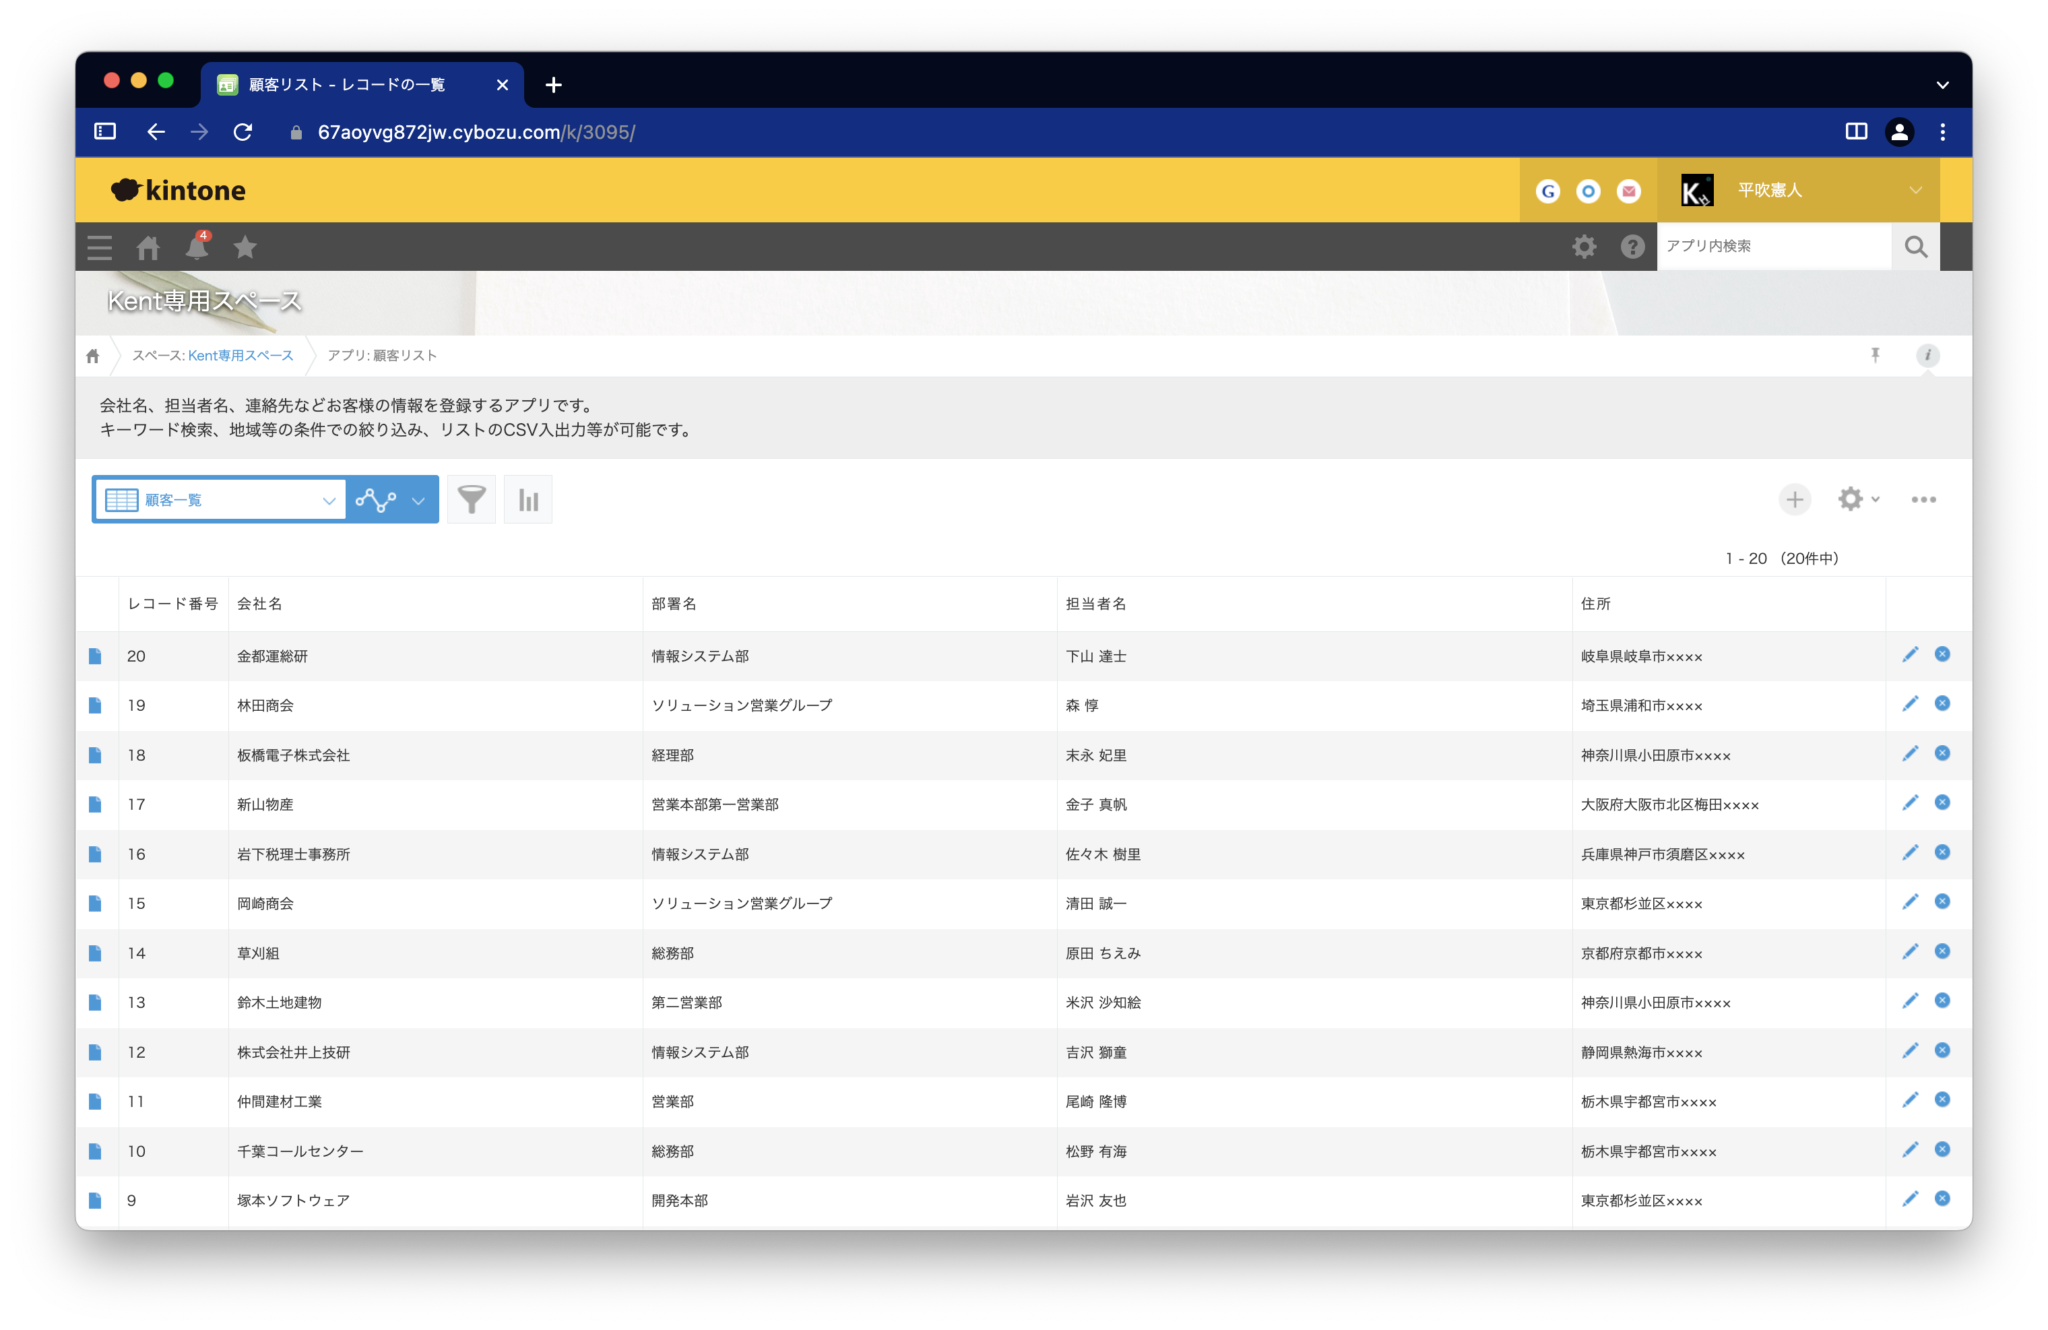
Task: Toggle the pin icon above the app description
Action: (1876, 355)
